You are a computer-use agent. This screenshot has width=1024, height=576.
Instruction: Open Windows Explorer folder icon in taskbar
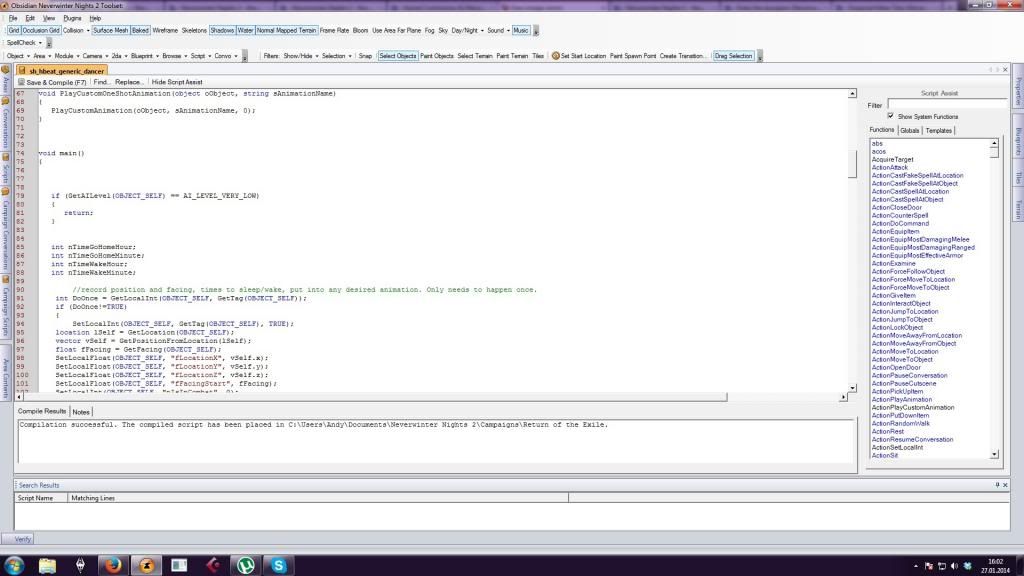click(x=47, y=565)
